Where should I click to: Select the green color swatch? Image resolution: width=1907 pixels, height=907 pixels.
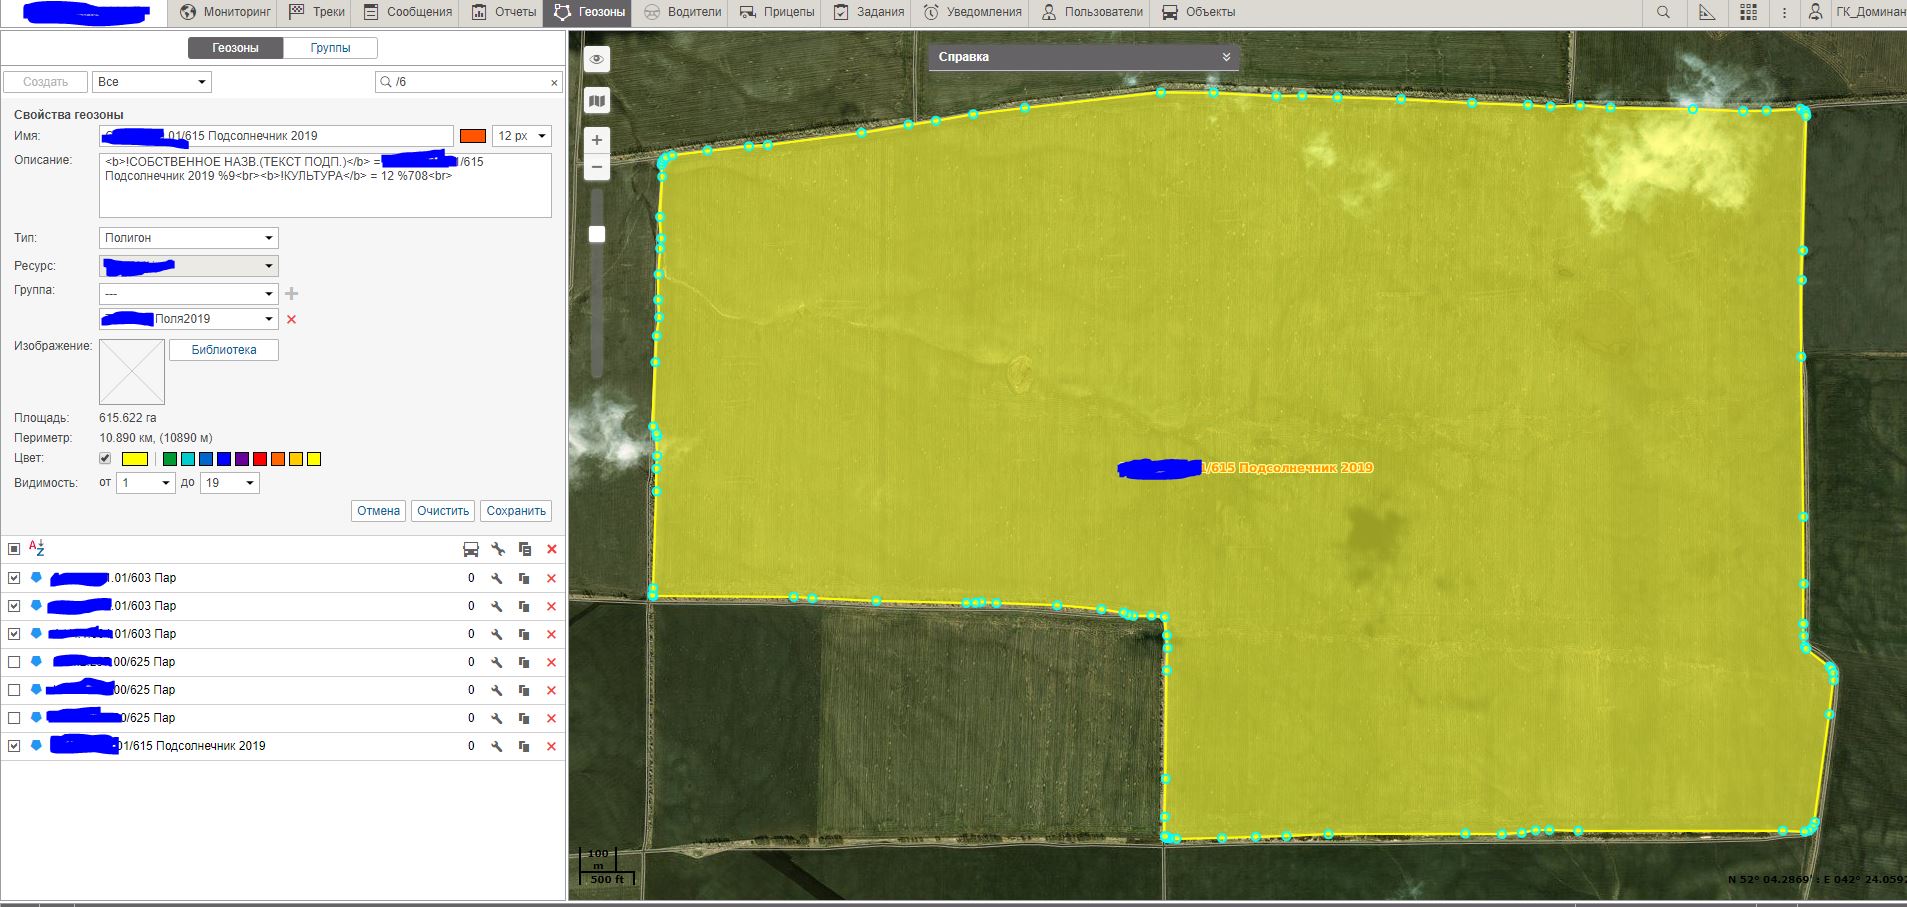(170, 459)
